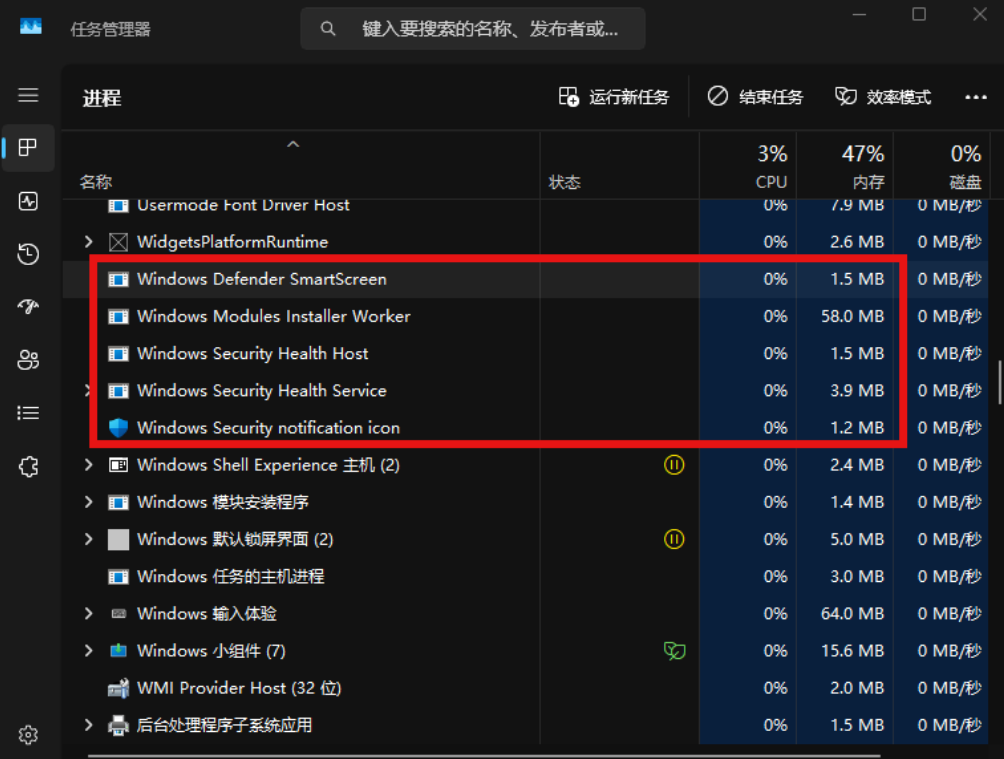Open Task Manager settings gear

click(28, 735)
